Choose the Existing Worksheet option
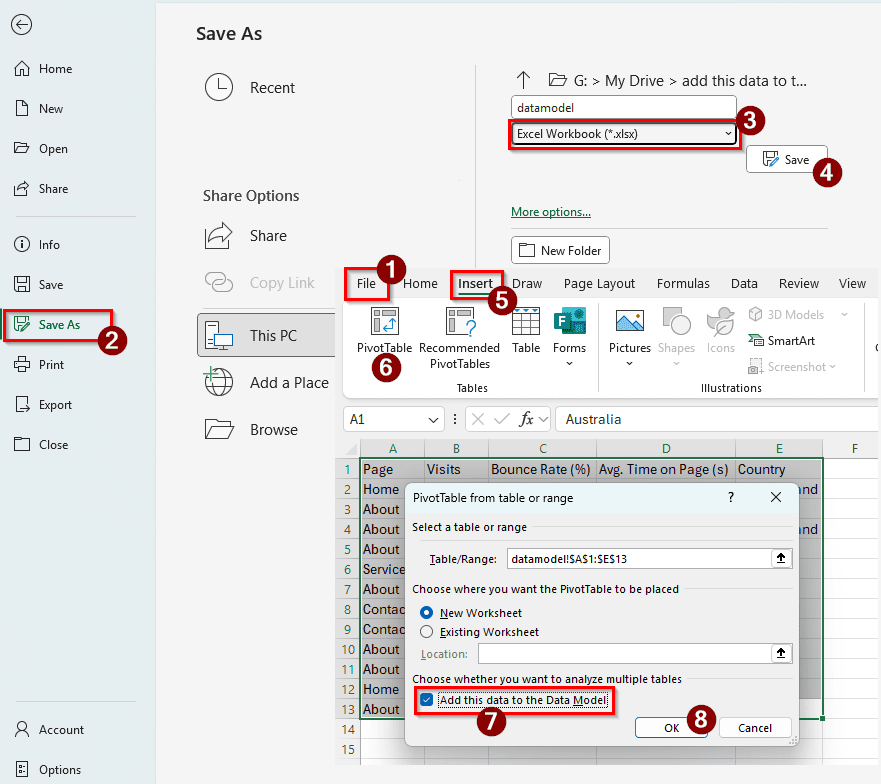 point(427,632)
